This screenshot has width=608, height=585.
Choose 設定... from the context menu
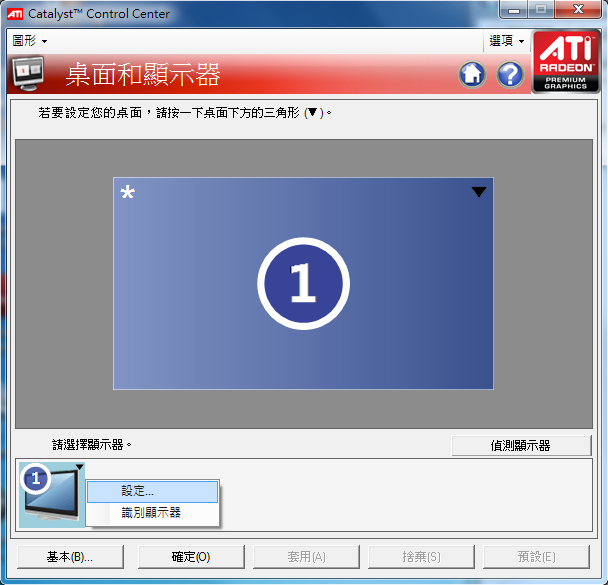[152, 492]
